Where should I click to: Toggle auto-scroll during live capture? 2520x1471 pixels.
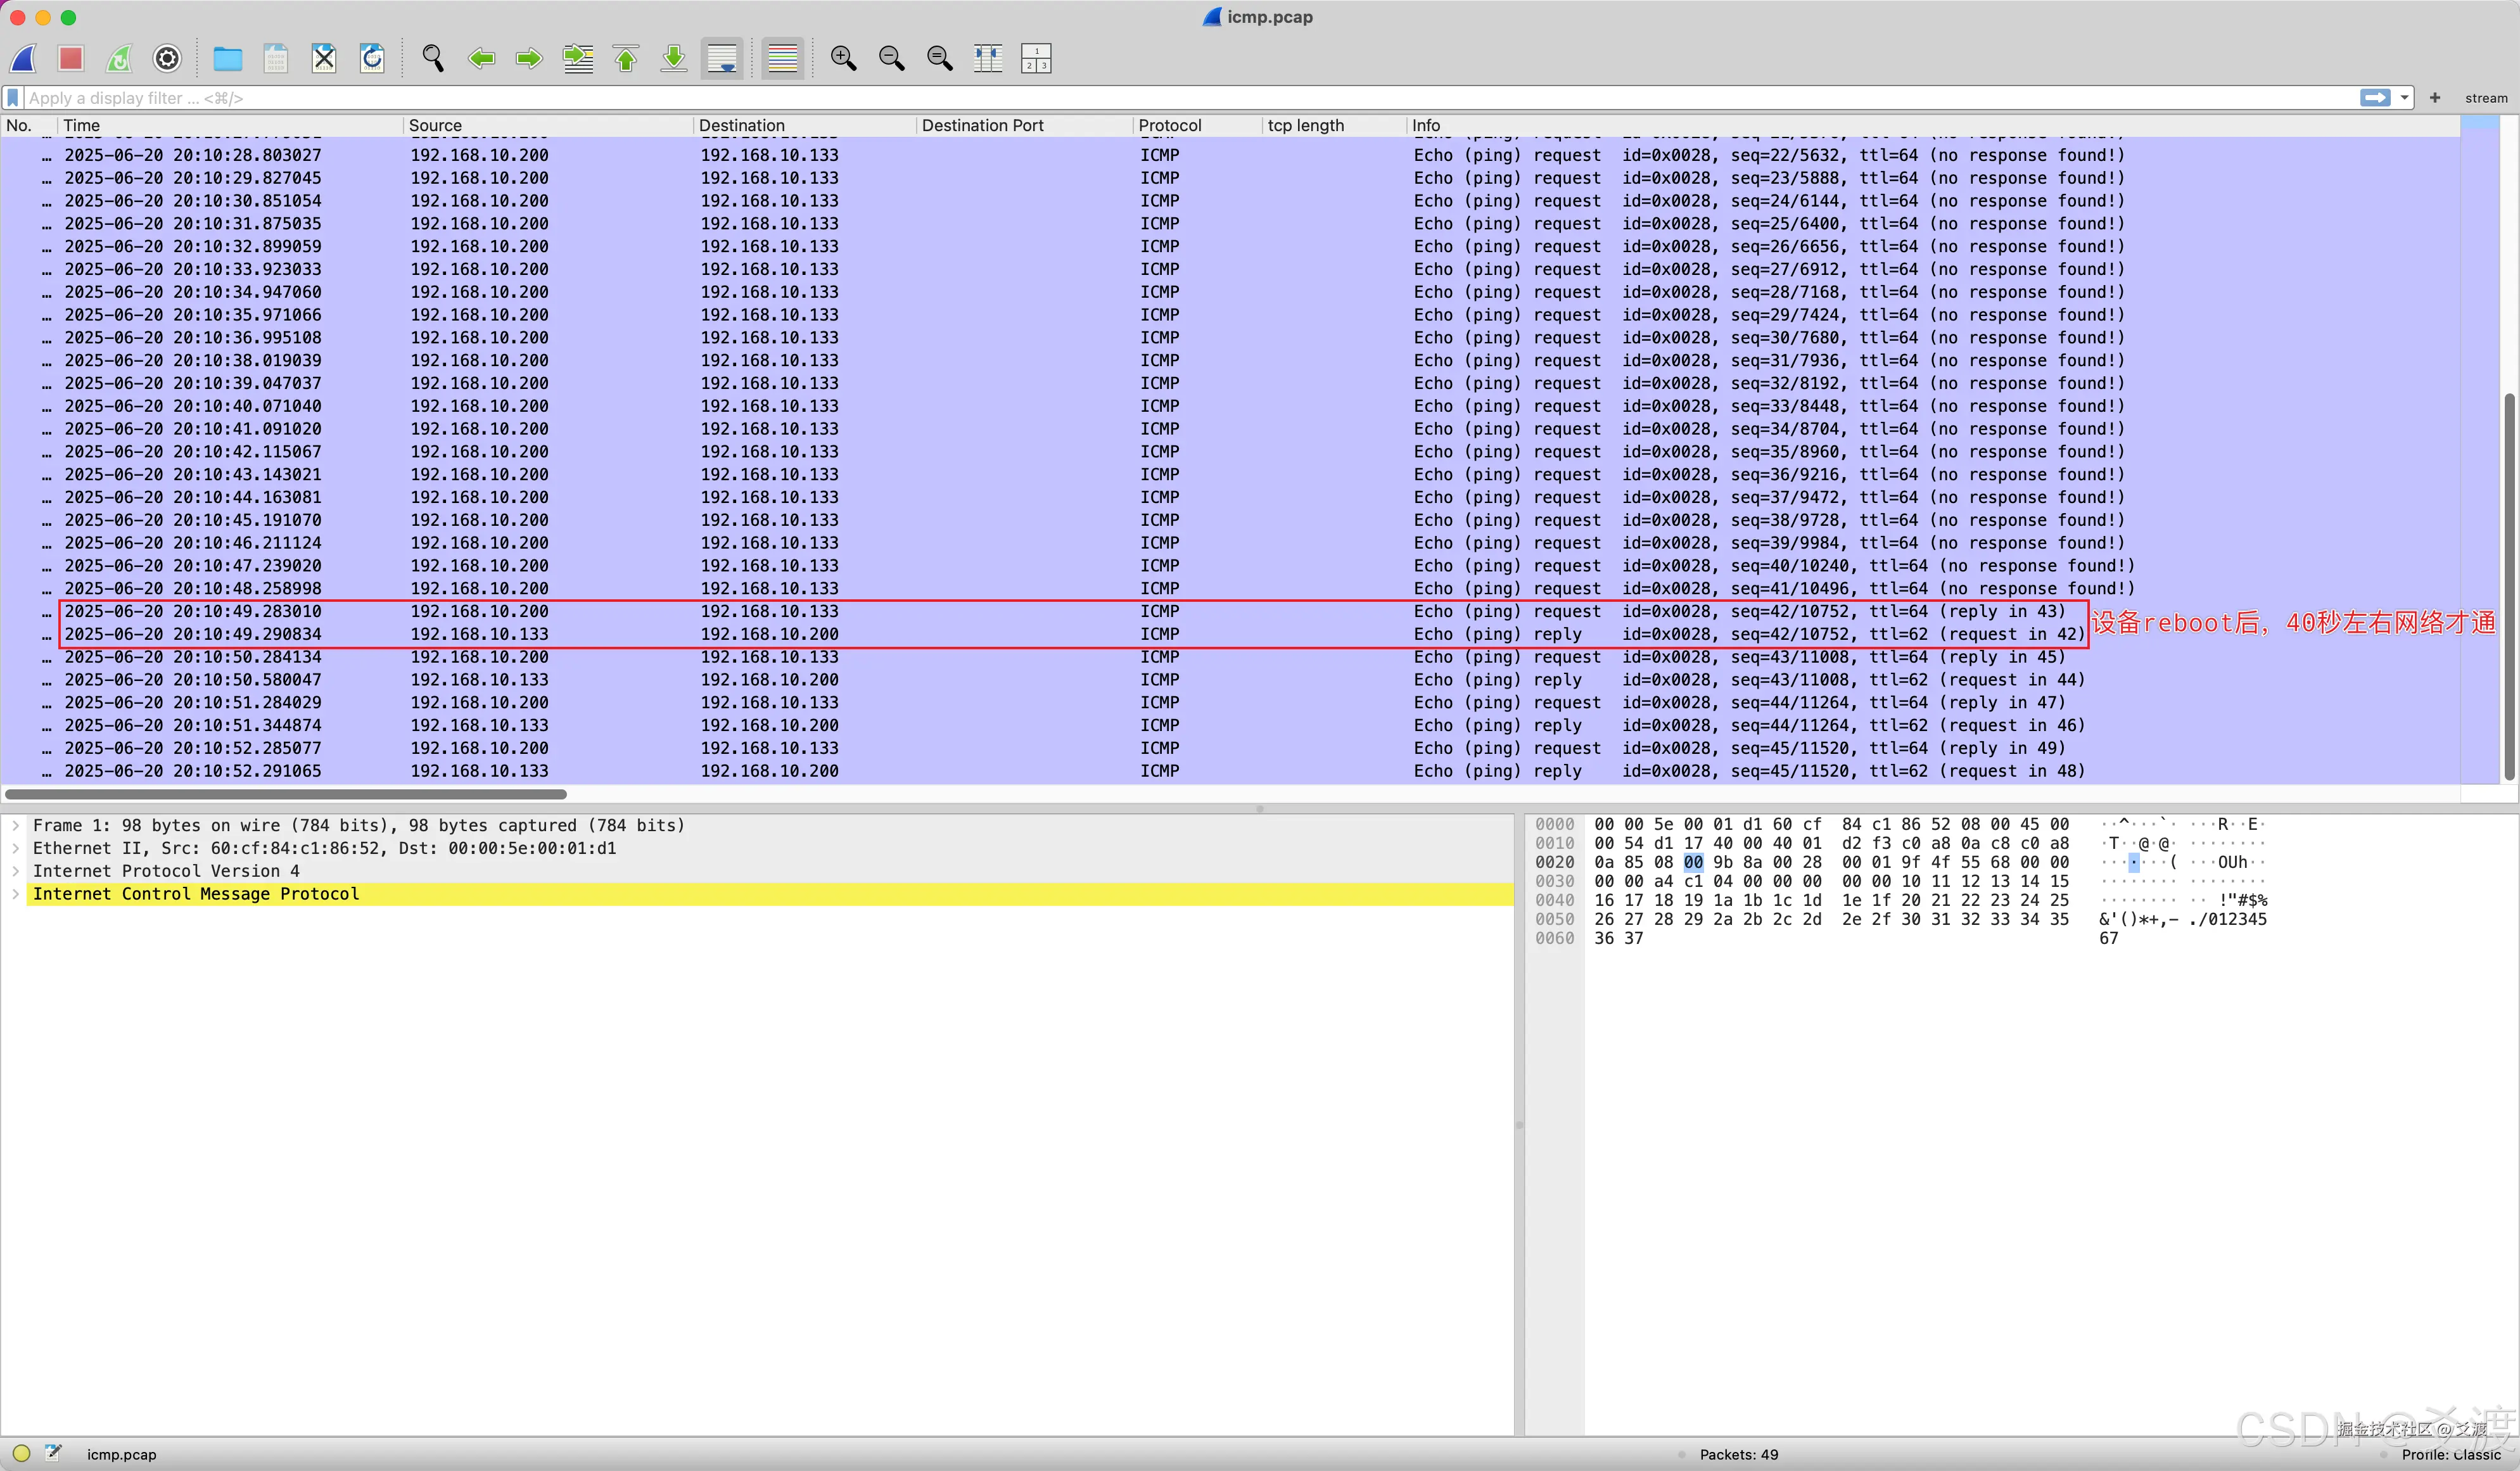coord(722,59)
